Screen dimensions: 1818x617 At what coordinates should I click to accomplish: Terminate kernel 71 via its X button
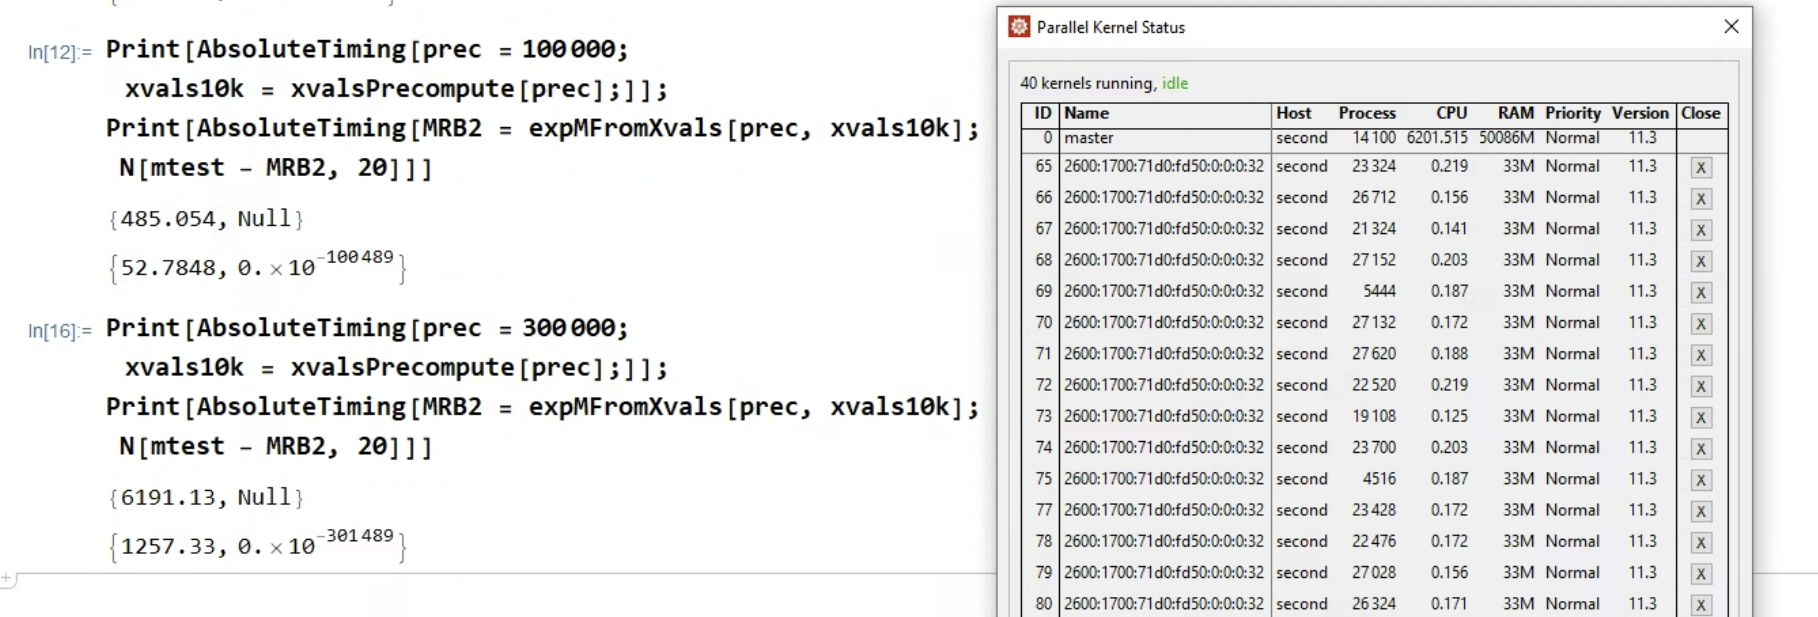click(x=1700, y=355)
